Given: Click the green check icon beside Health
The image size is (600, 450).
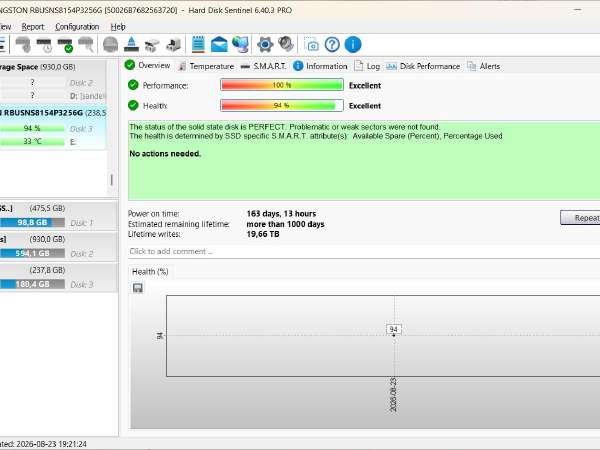Looking at the screenshot, I should click(x=133, y=105).
